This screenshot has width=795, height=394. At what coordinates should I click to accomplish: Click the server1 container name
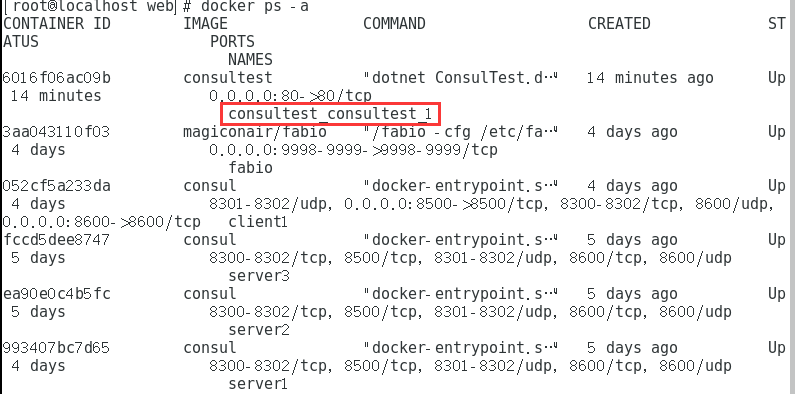point(258,384)
